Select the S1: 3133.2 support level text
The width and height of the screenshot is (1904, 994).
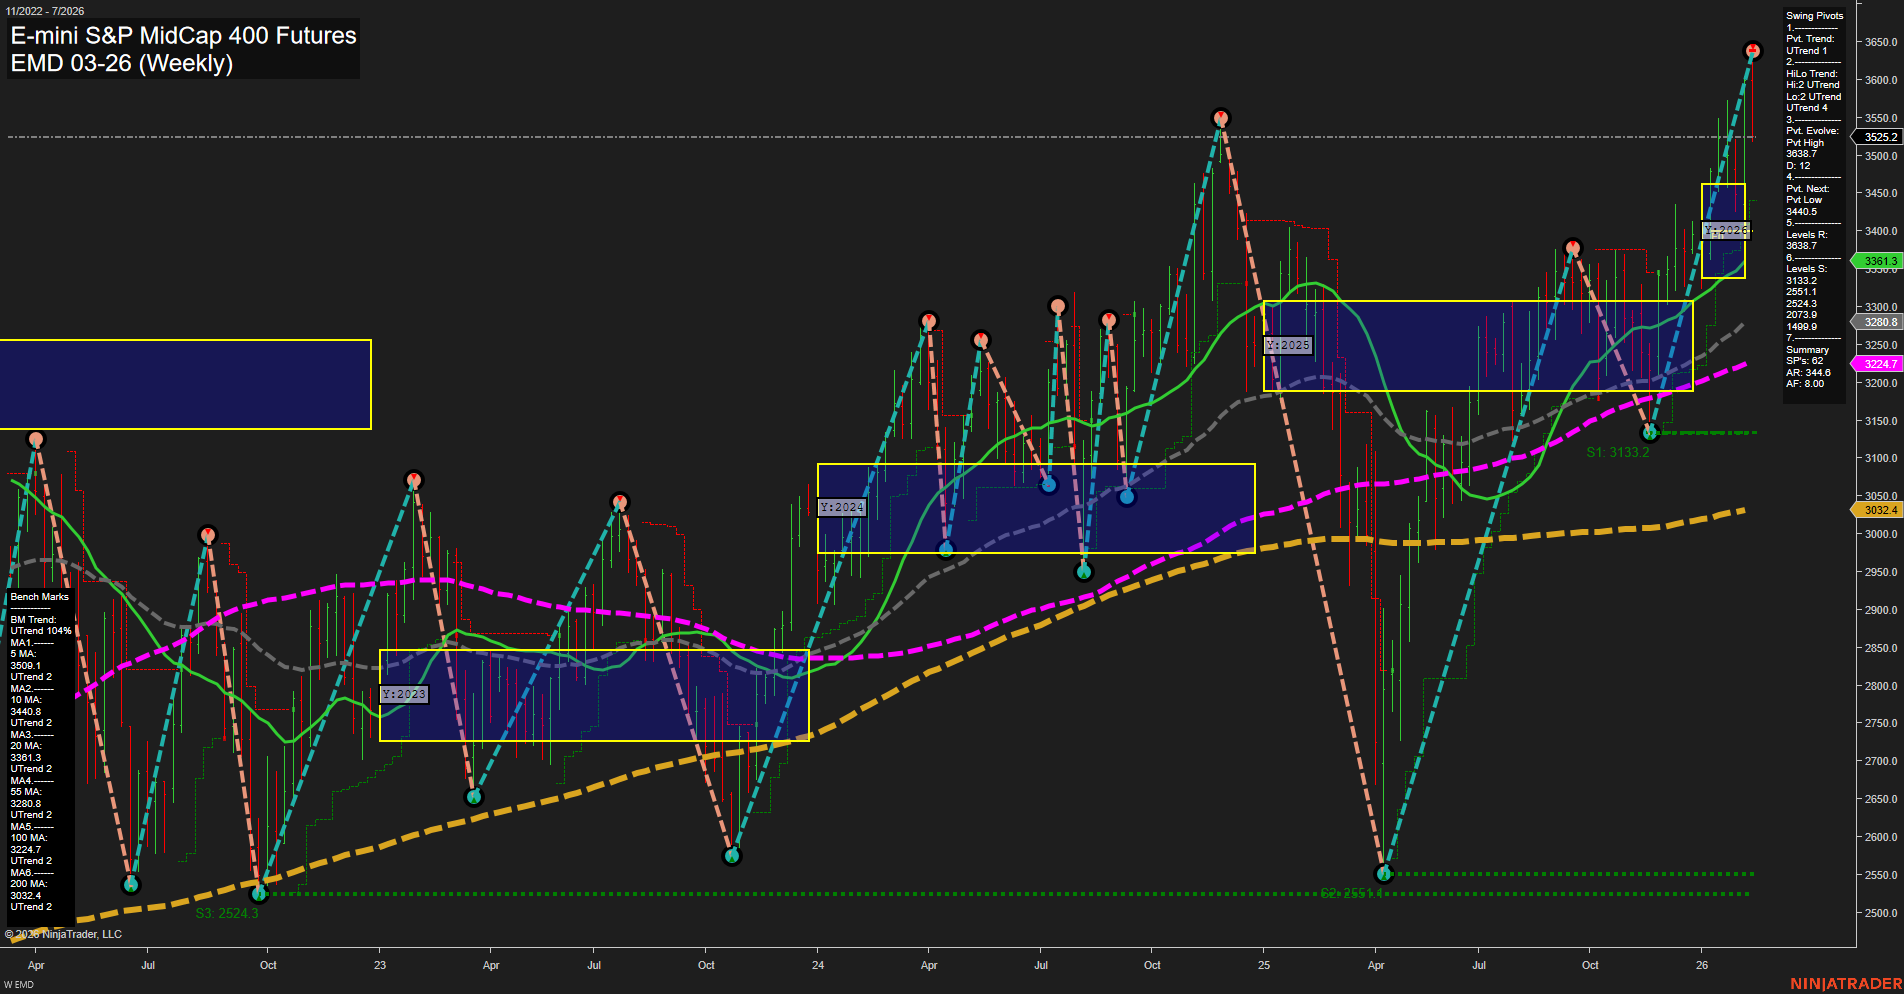click(x=1620, y=452)
